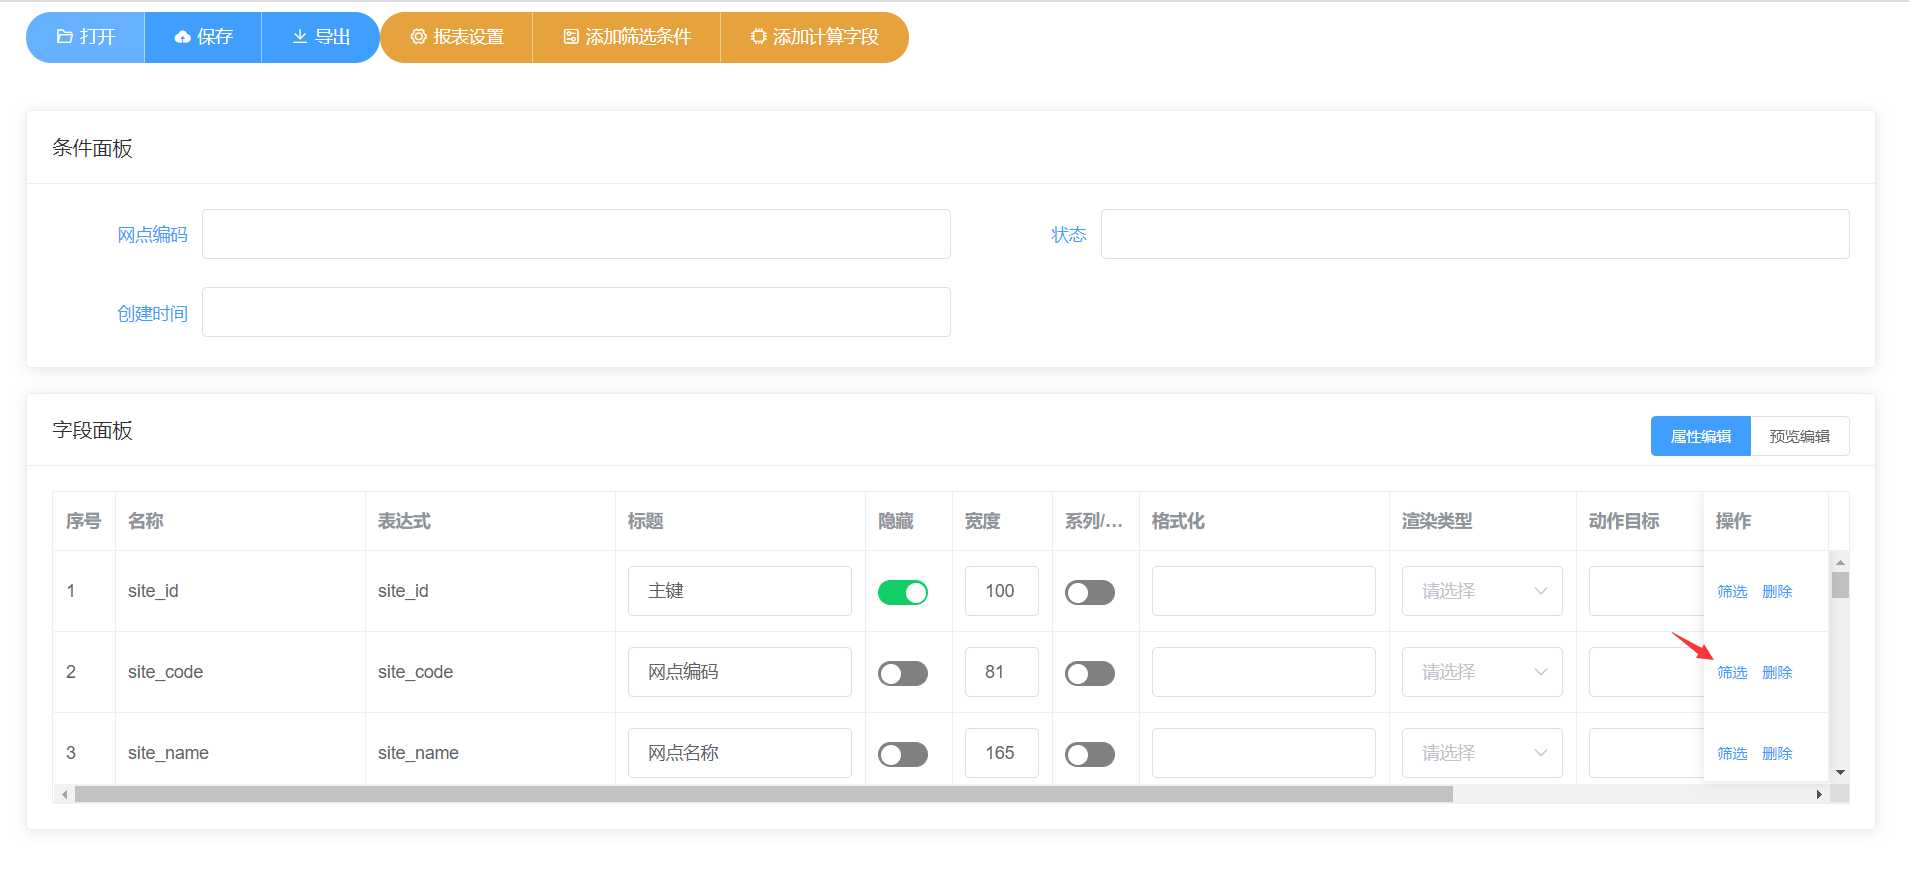Viewport: 1909px width, 895px height.
Task: Edit the 主键 title field
Action: click(740, 591)
